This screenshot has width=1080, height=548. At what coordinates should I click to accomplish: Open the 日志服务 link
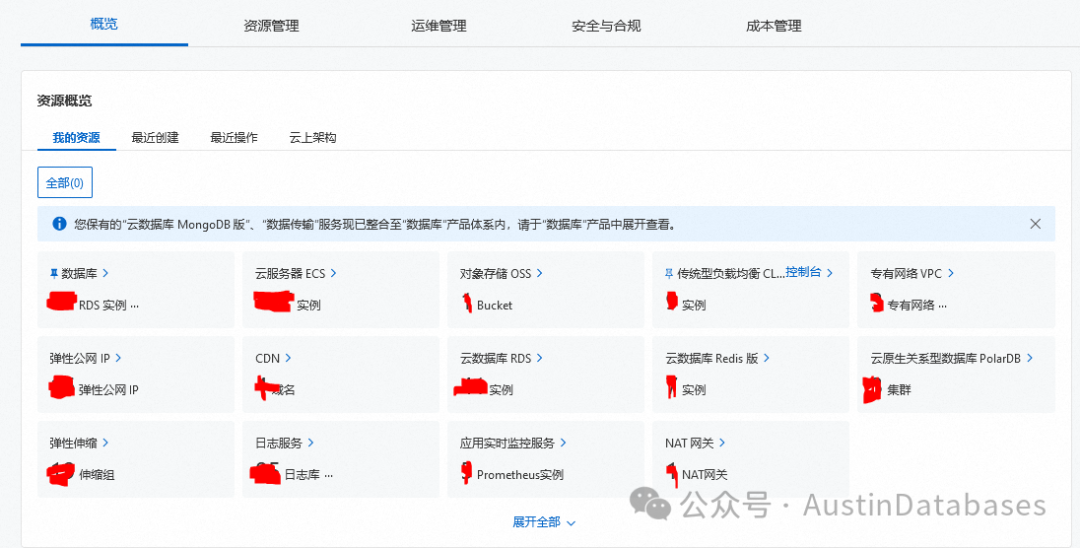coord(278,443)
